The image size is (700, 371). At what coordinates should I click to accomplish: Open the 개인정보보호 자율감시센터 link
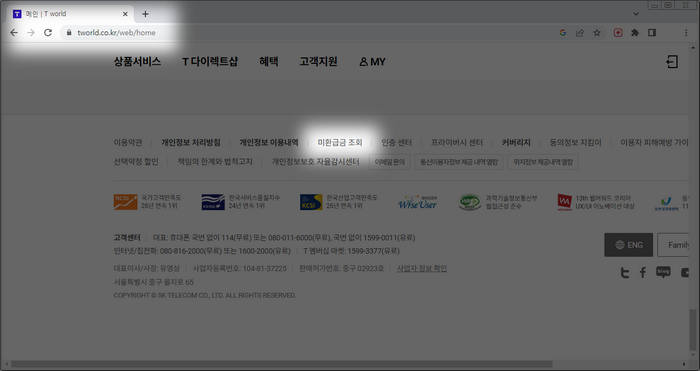316,162
